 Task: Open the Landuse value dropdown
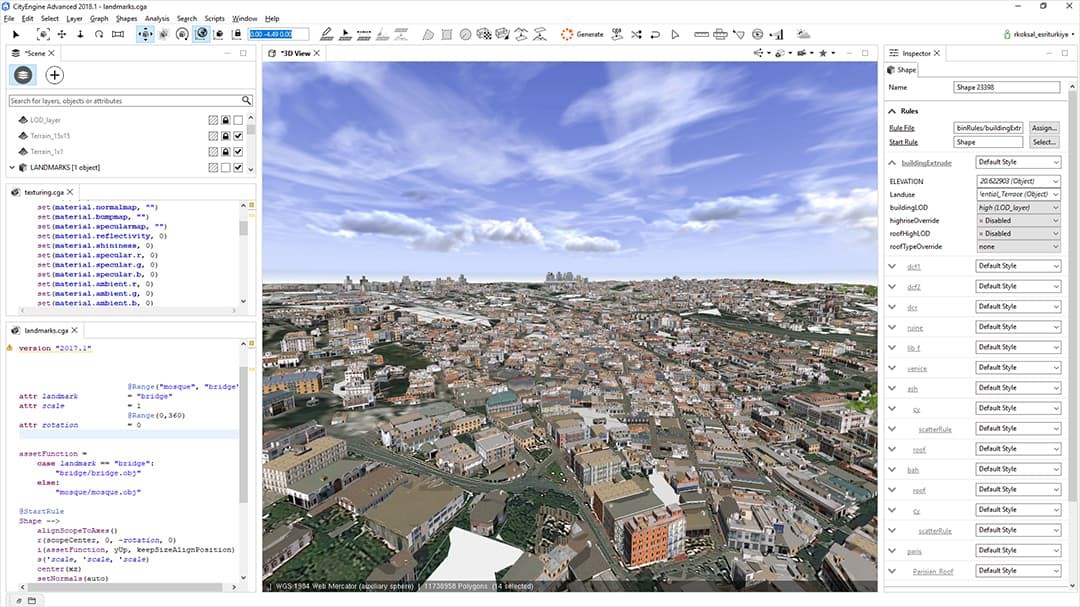click(x=1018, y=194)
